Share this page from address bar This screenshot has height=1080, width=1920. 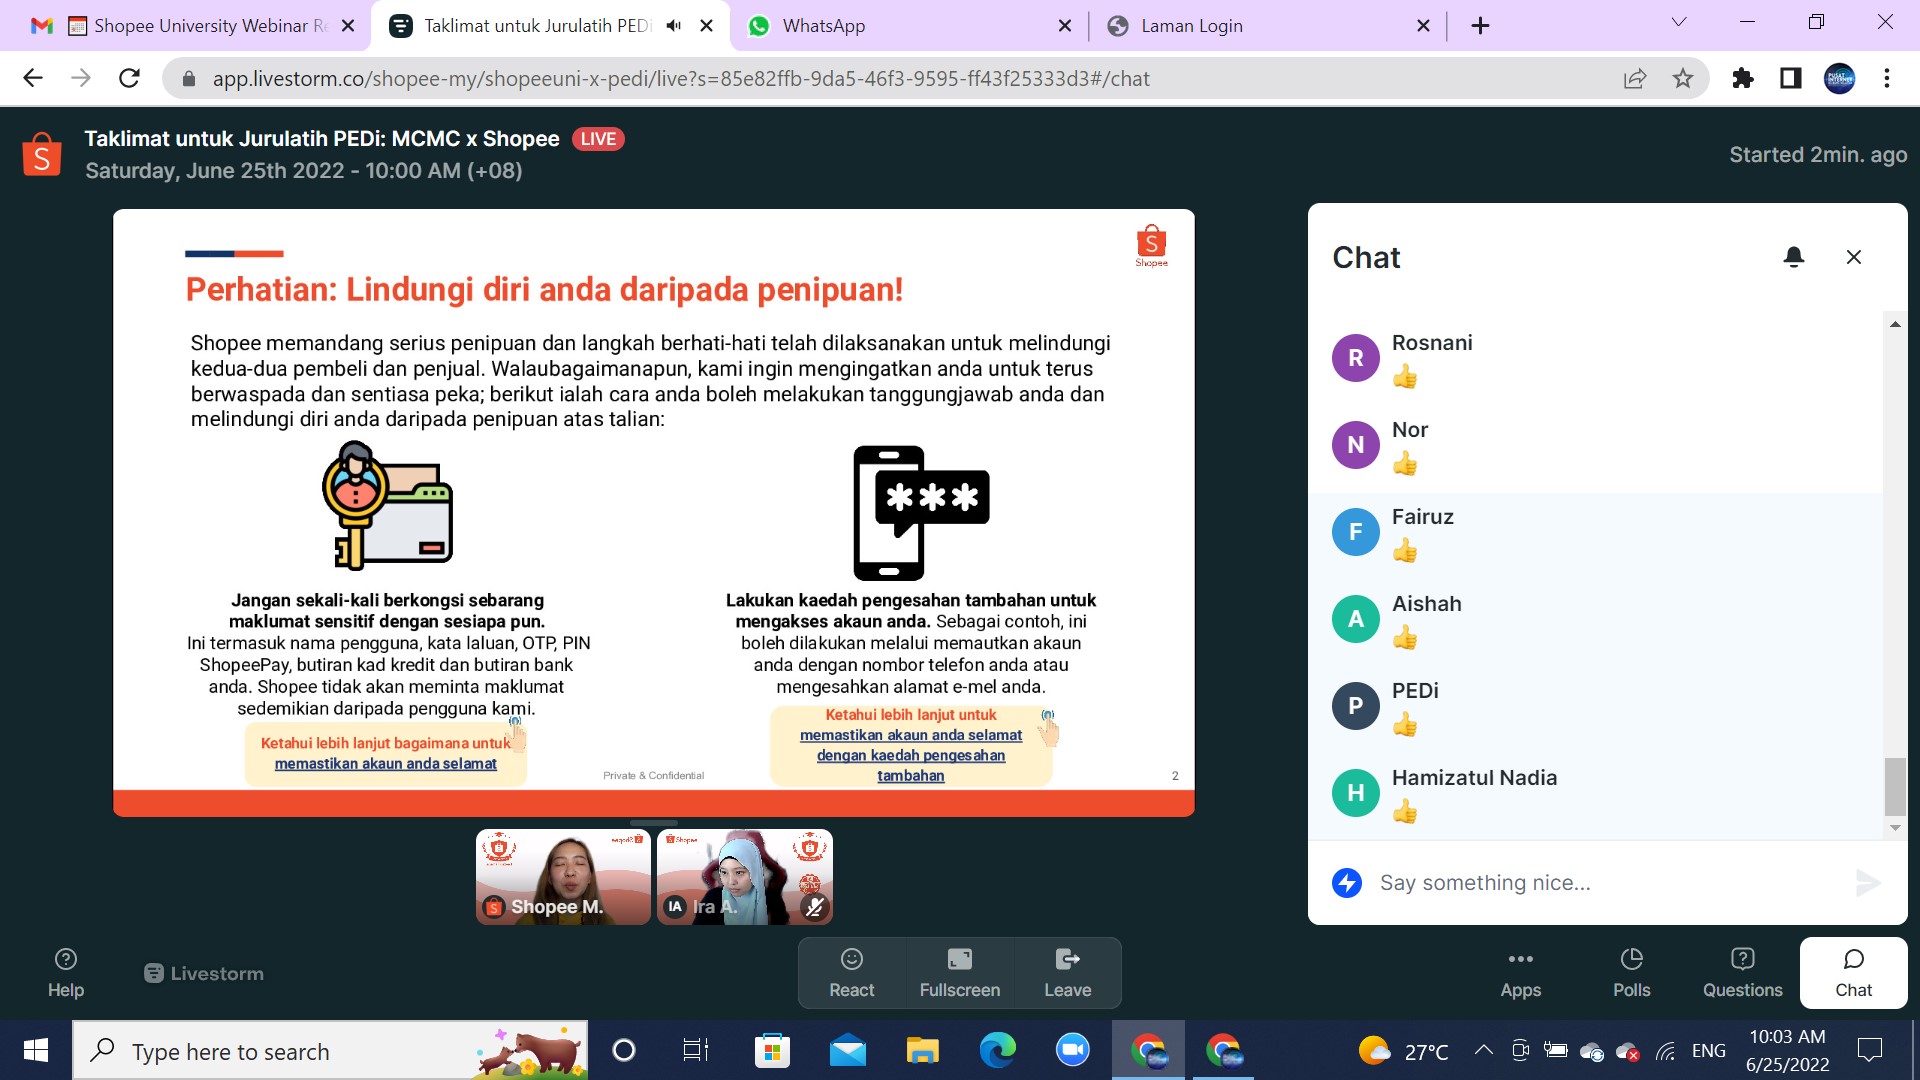(1635, 78)
